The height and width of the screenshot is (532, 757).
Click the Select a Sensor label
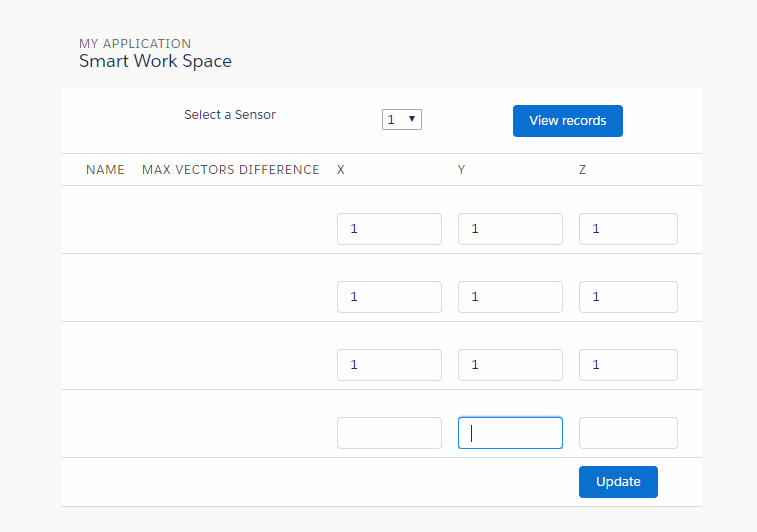(230, 115)
